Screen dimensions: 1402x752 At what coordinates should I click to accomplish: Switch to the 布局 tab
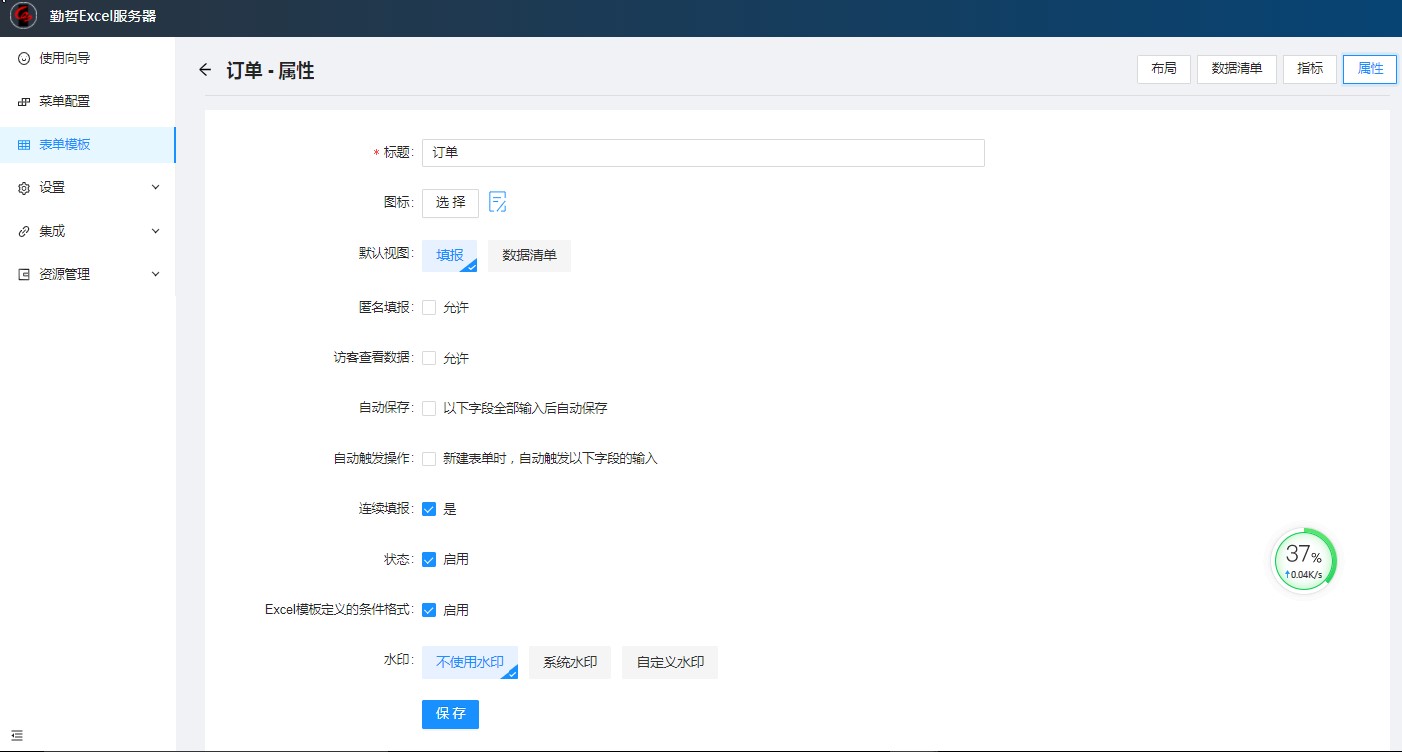pyautogui.click(x=1163, y=69)
